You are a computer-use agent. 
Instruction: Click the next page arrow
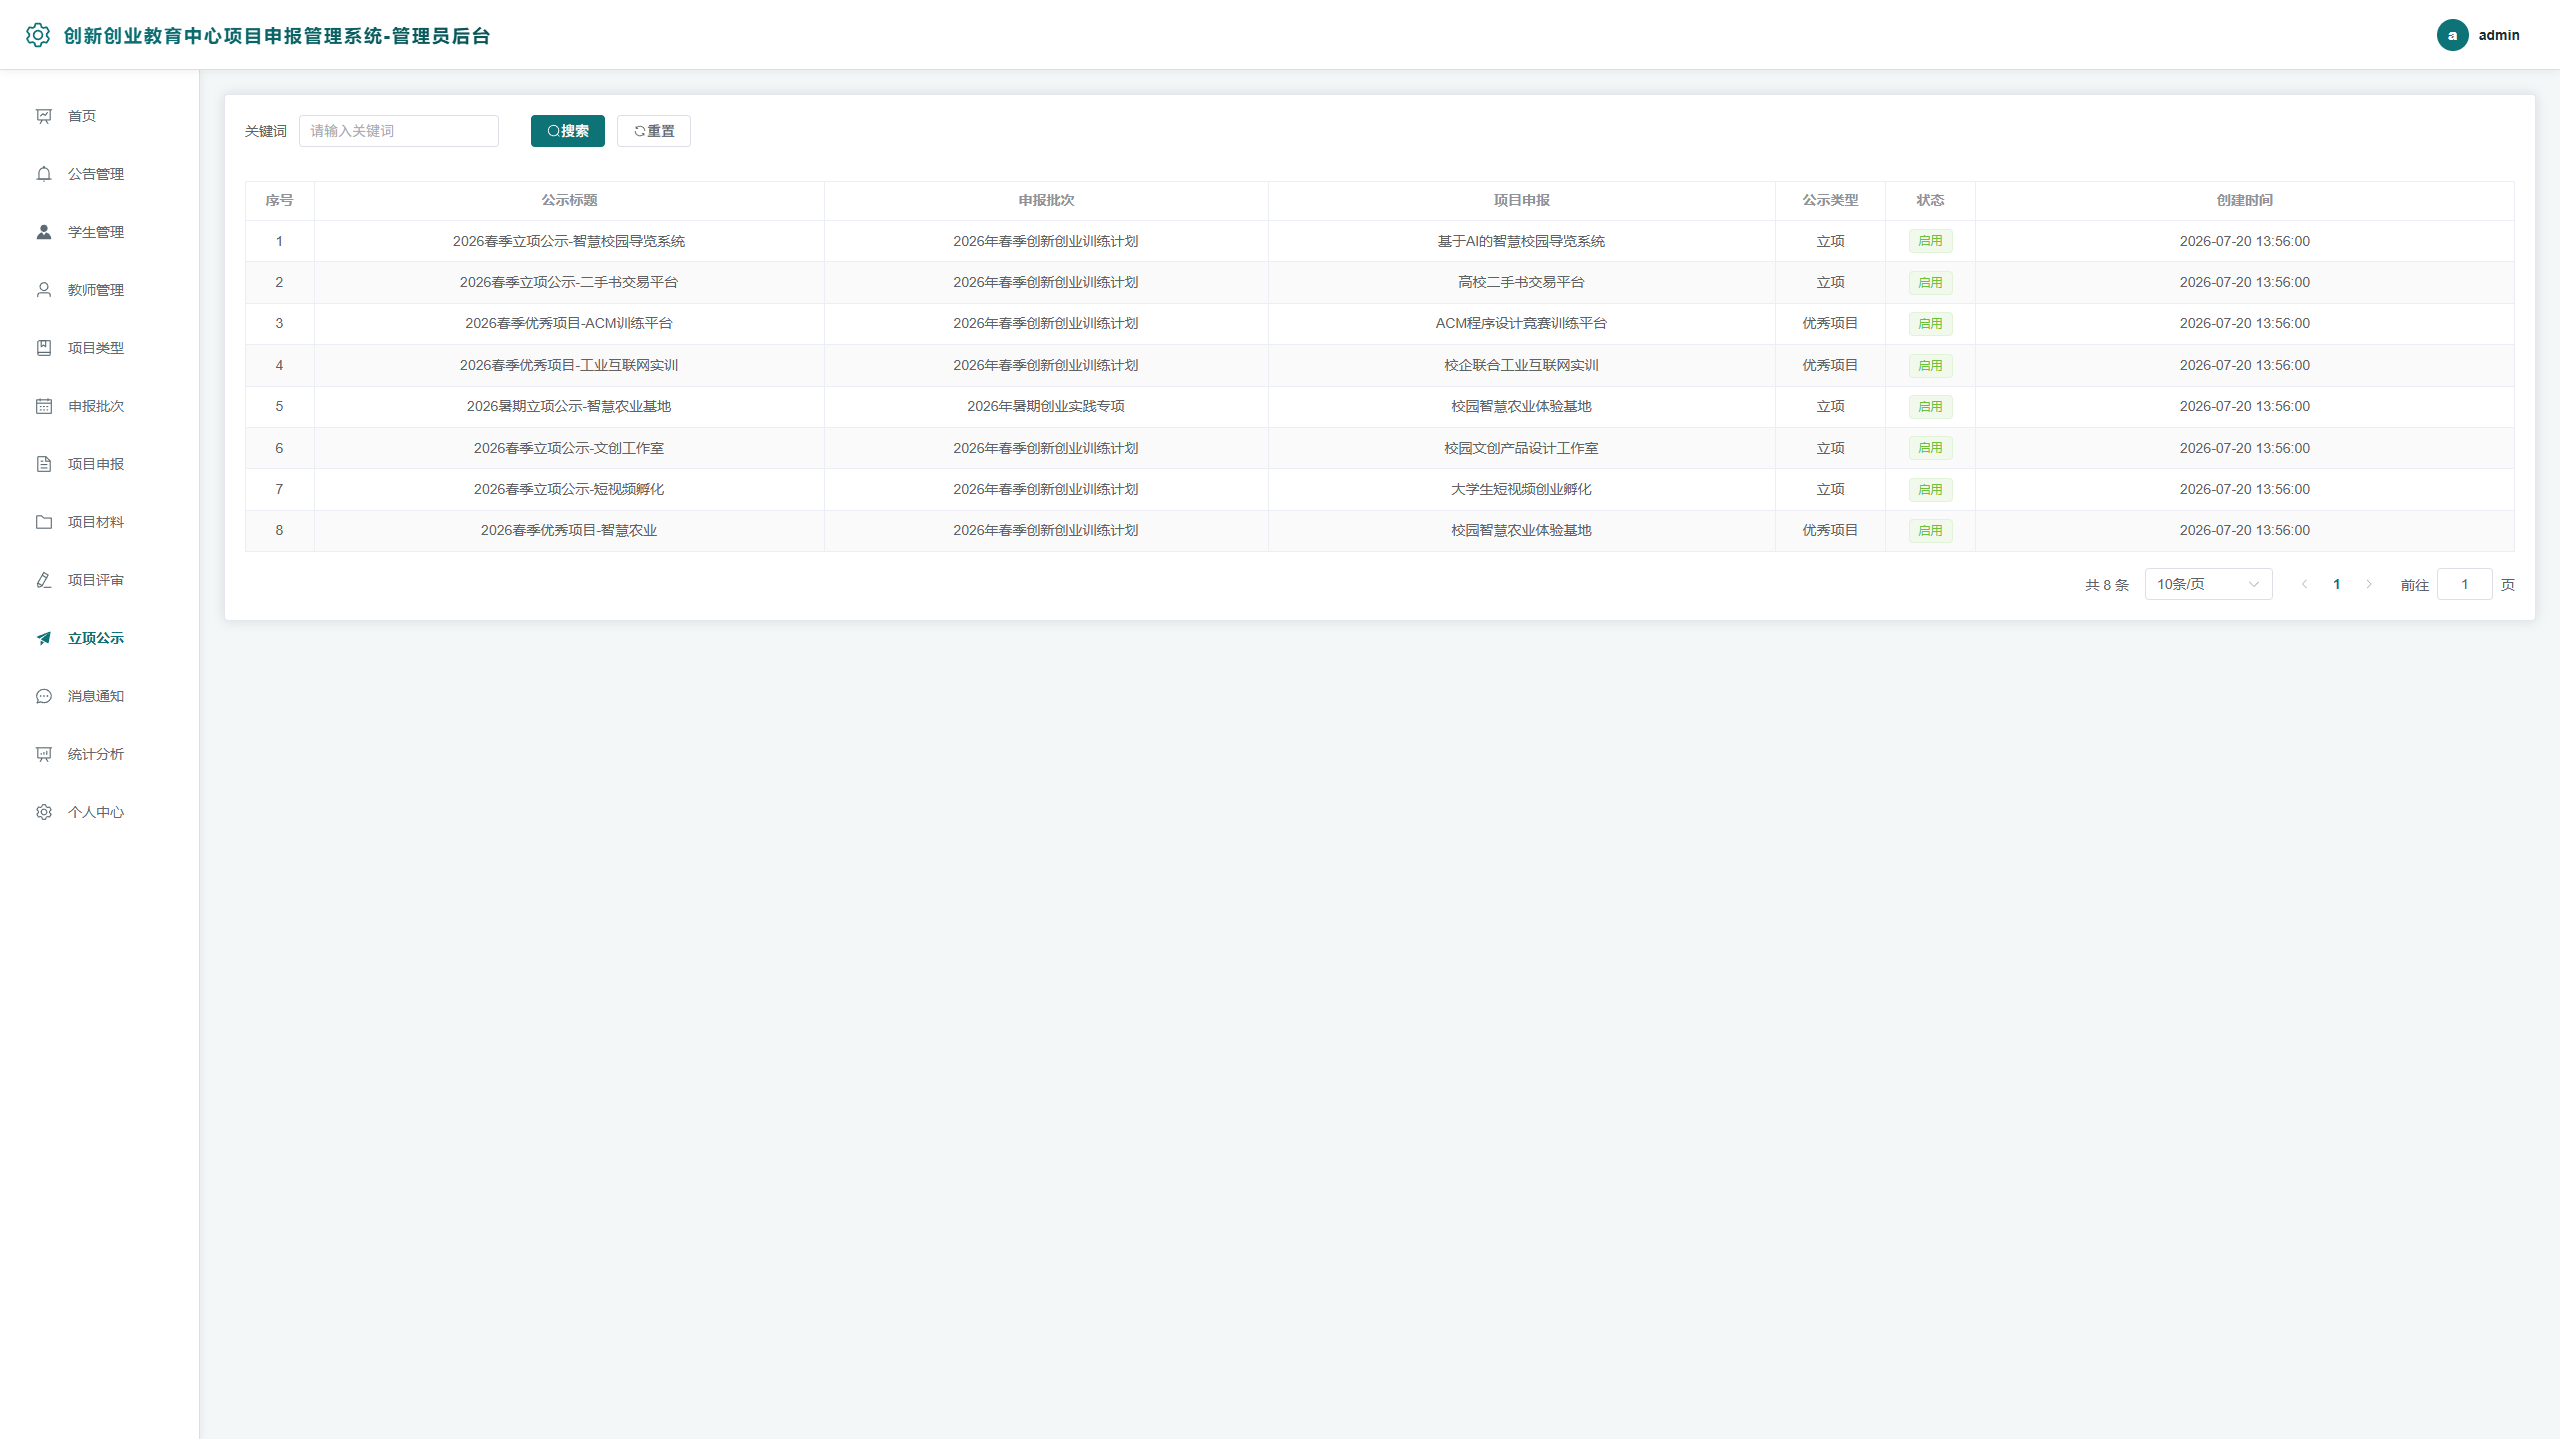(x=2368, y=584)
